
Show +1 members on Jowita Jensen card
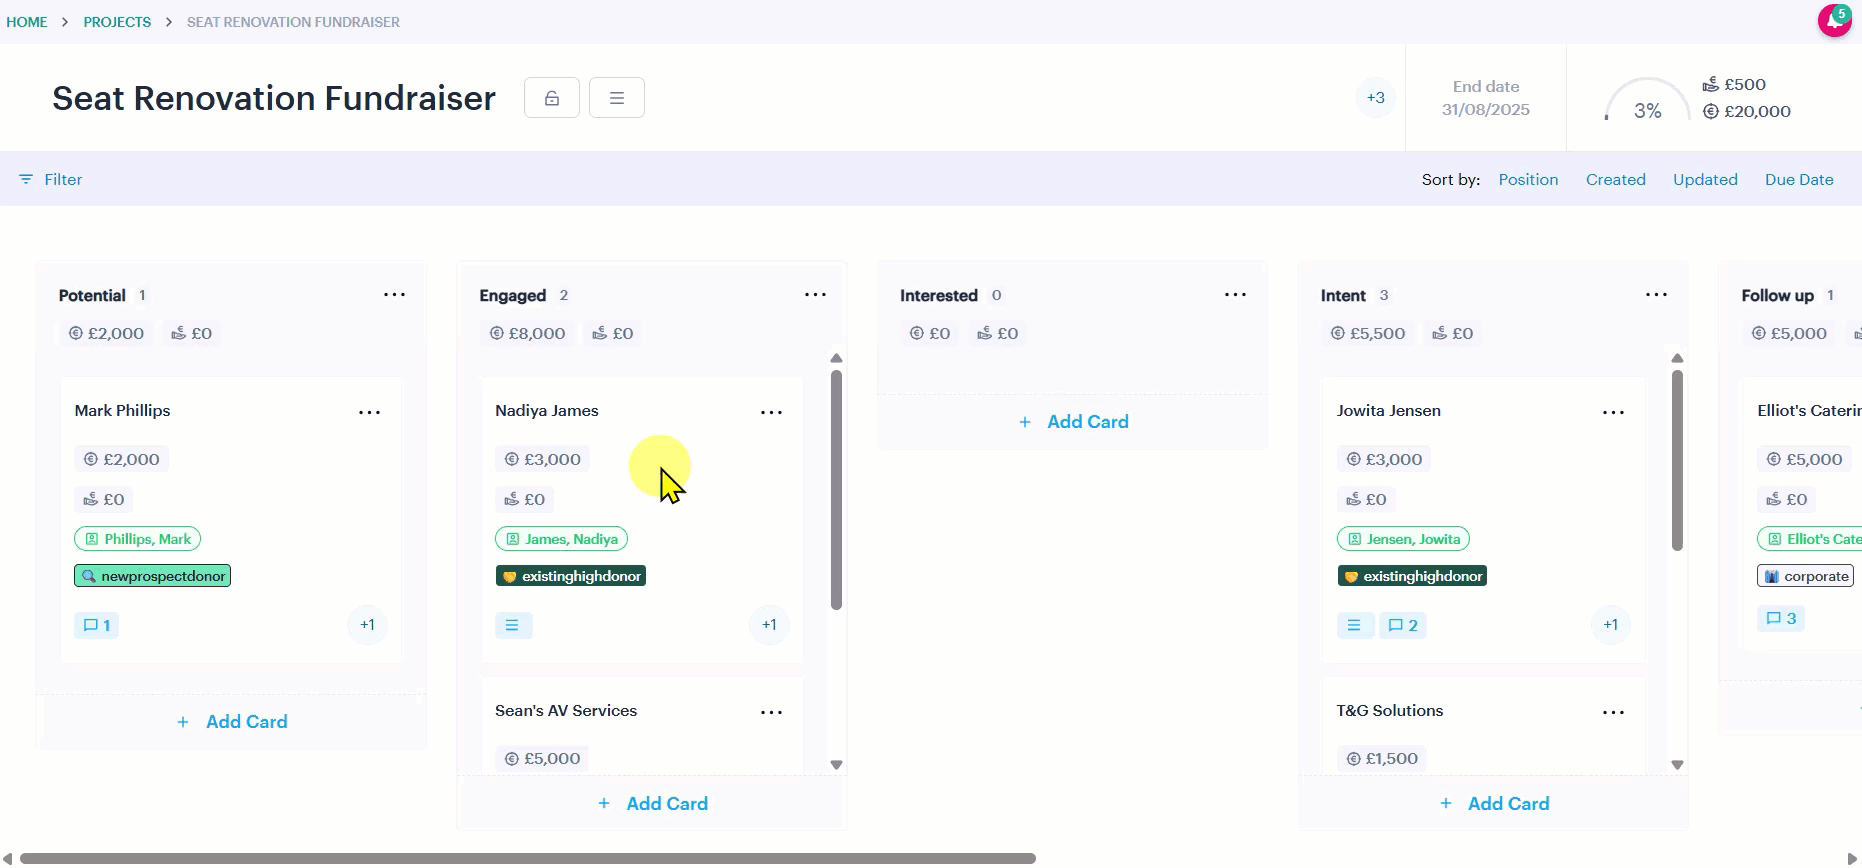1610,625
